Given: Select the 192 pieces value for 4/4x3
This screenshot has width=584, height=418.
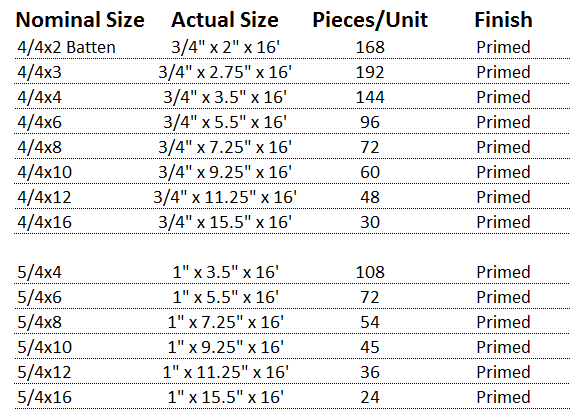Looking at the screenshot, I should click(x=370, y=72).
